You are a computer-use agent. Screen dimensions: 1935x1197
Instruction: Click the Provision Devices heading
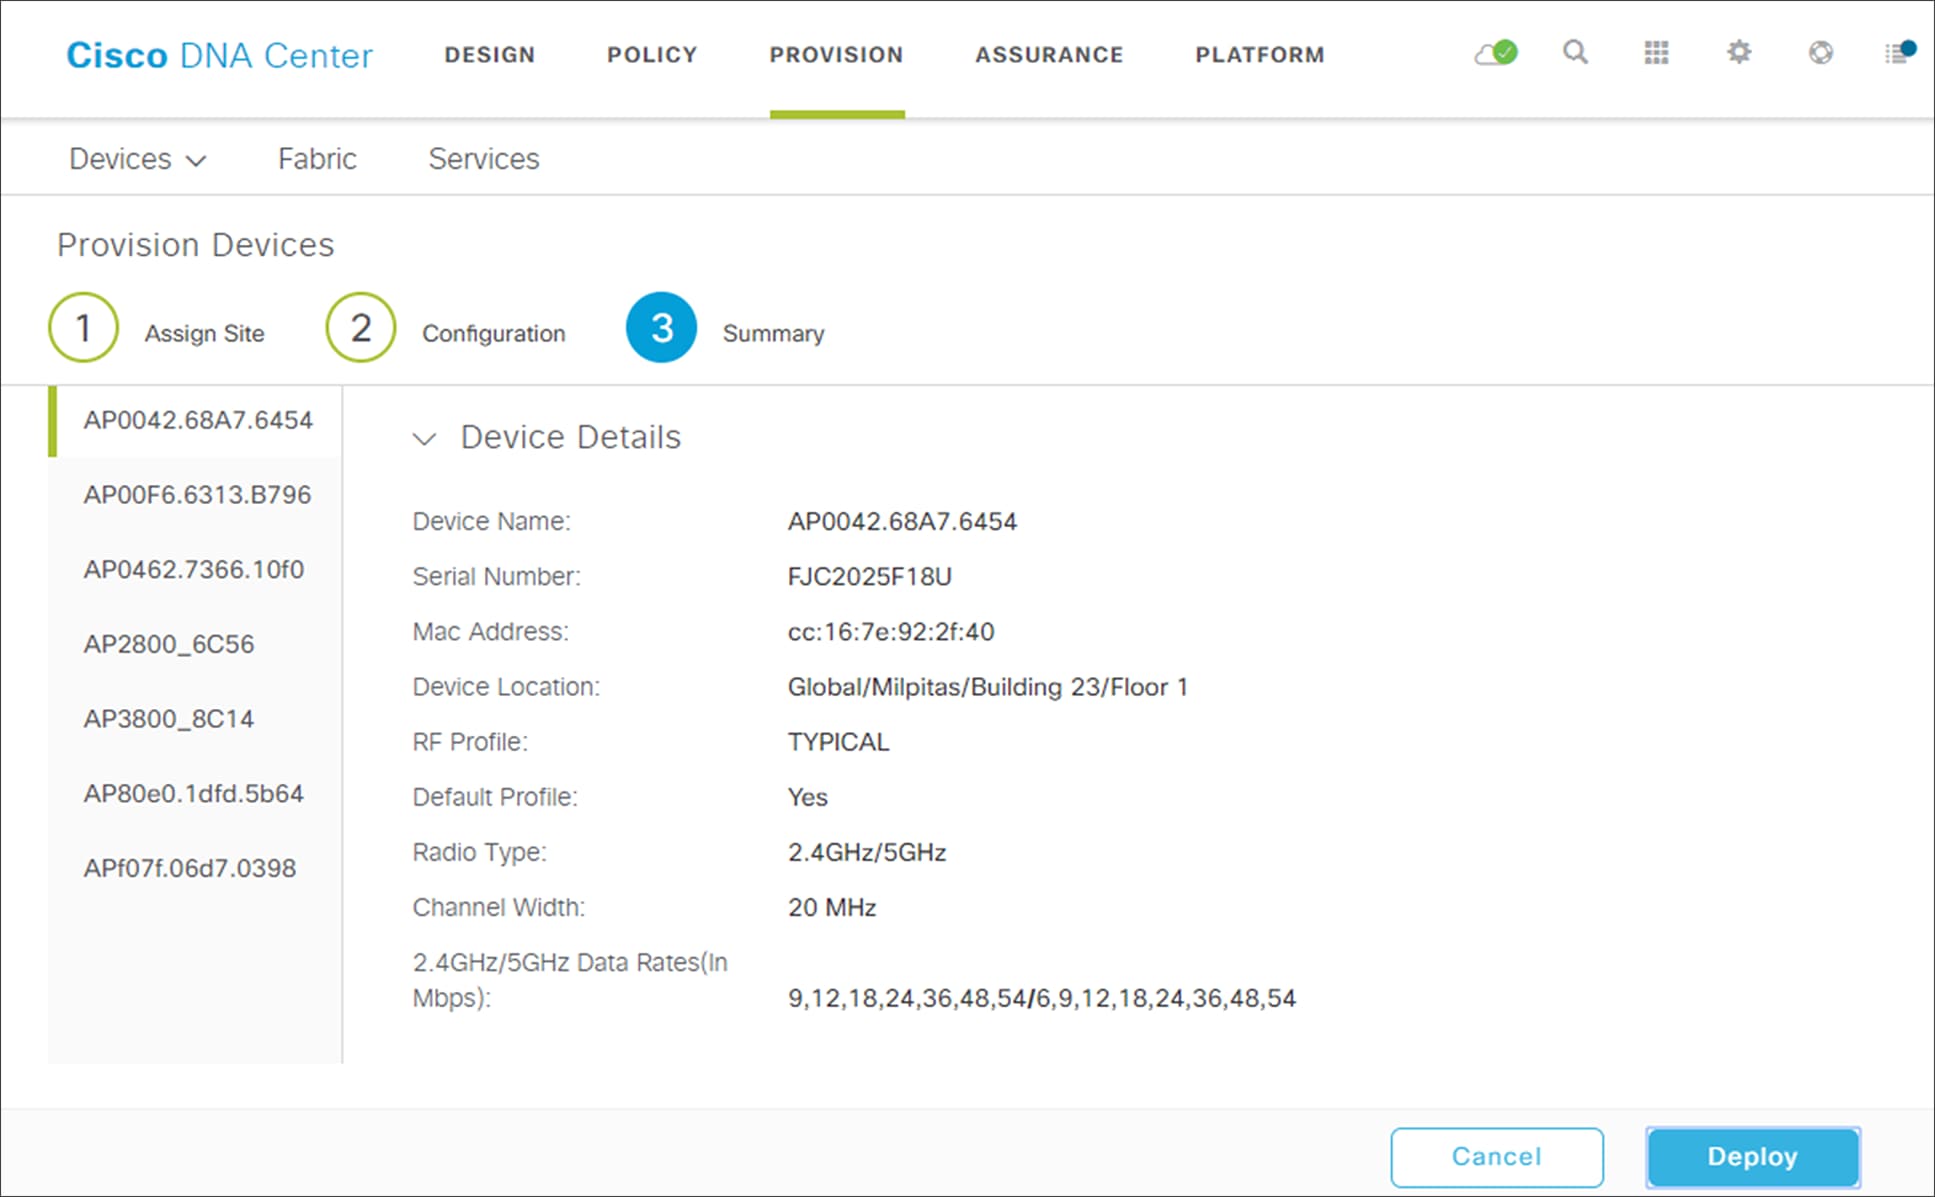point(196,245)
